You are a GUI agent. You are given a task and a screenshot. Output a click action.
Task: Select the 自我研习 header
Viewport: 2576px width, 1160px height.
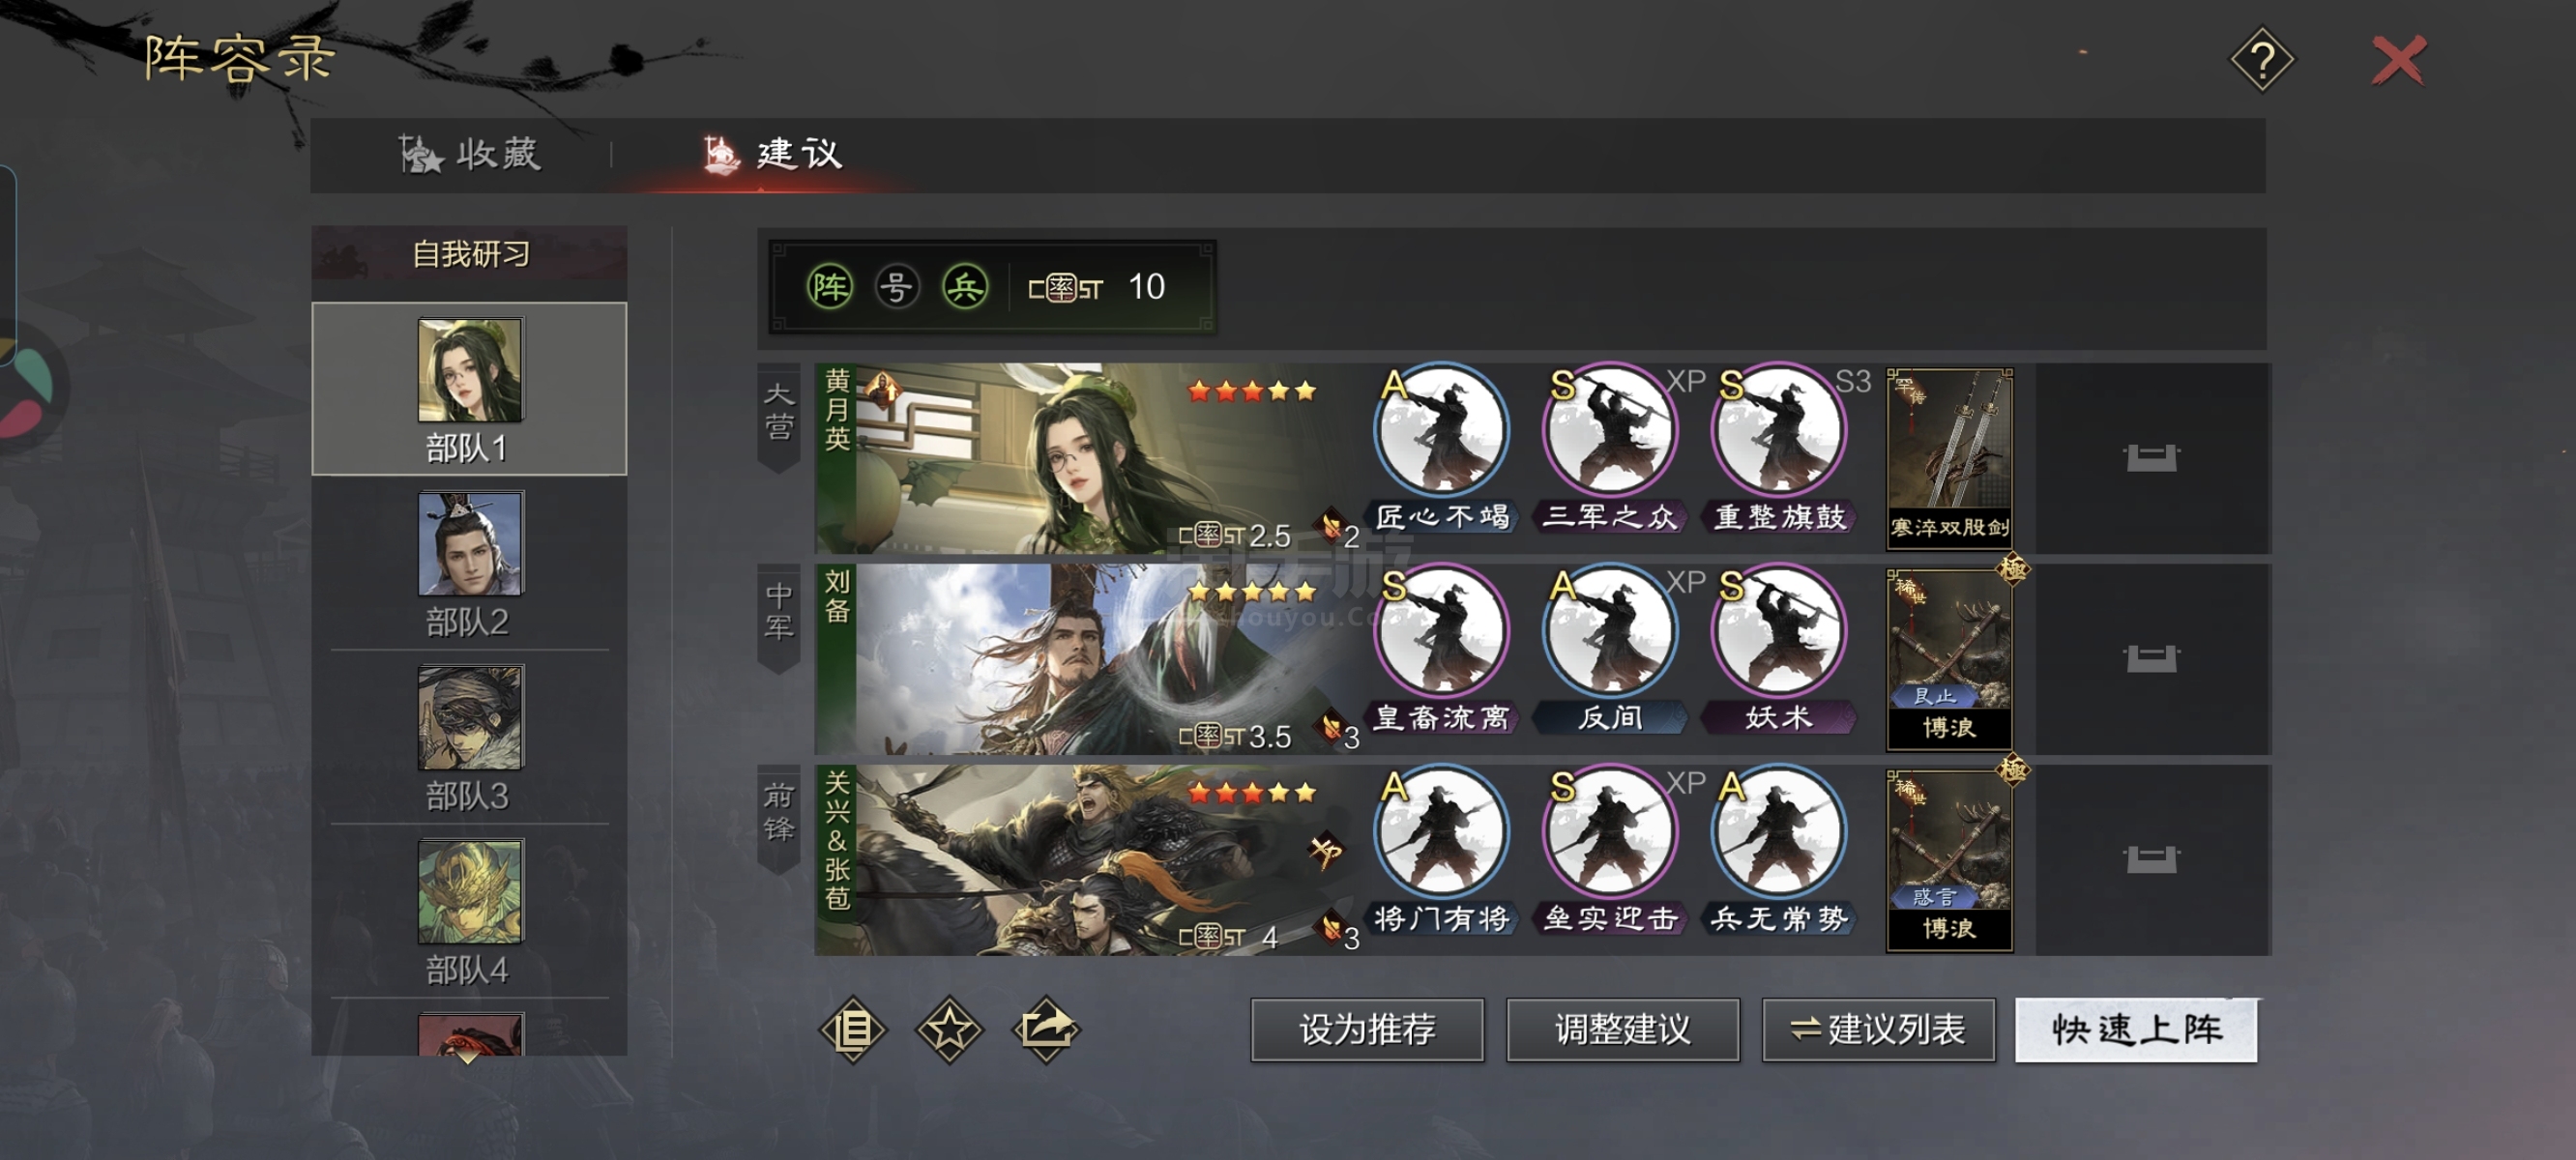click(470, 254)
